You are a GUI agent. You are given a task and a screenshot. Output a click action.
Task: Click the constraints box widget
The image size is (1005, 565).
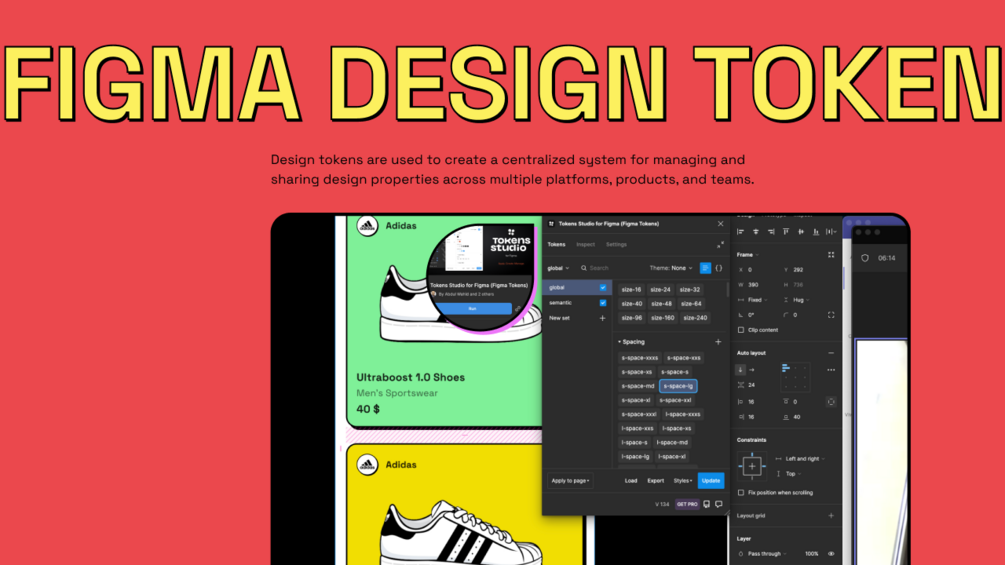pos(752,467)
